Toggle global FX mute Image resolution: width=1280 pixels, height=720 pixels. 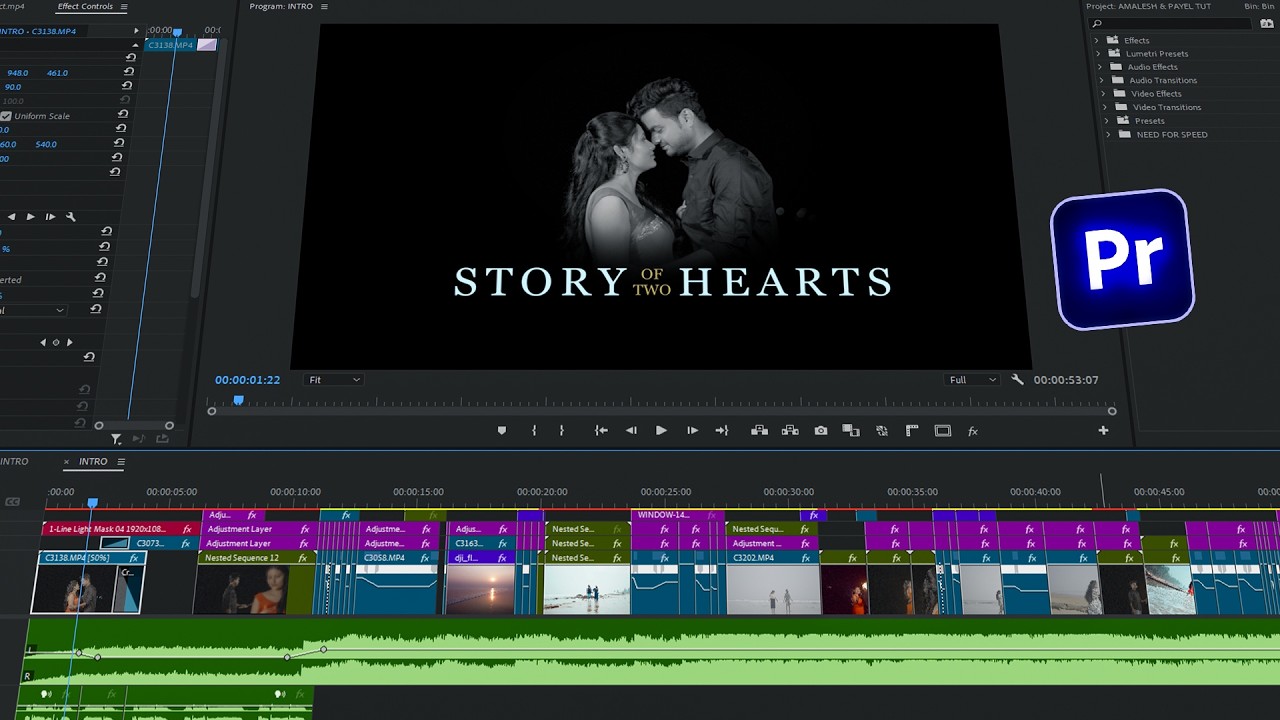click(x=972, y=431)
